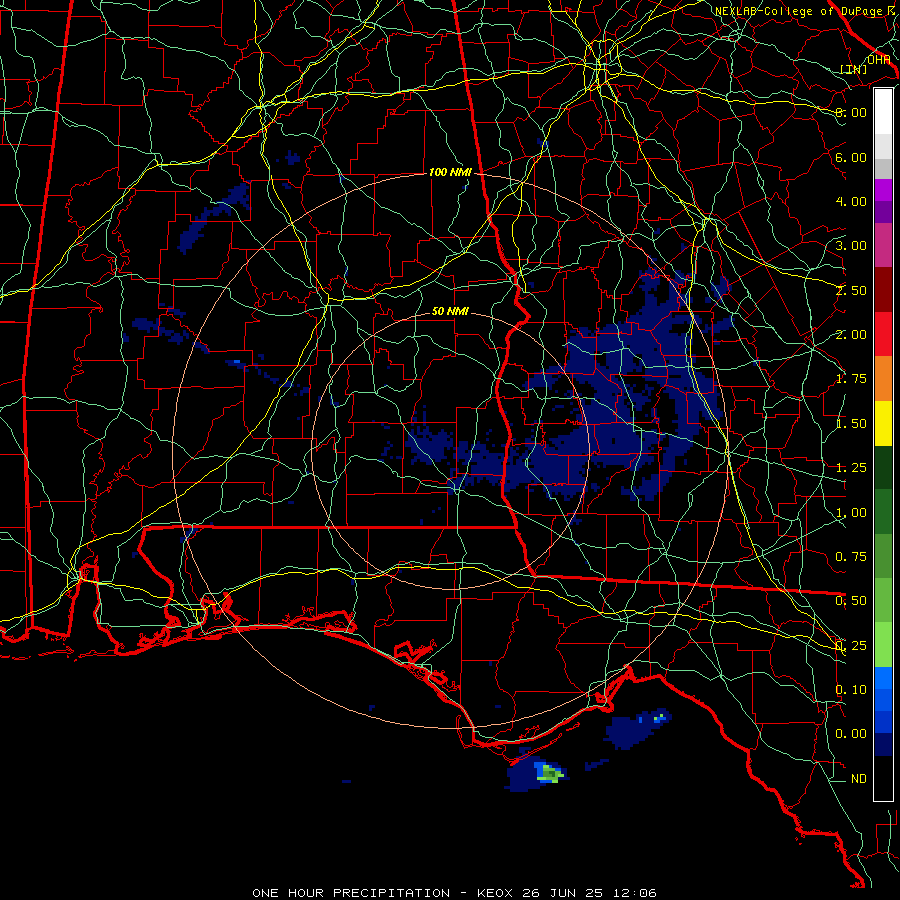The image size is (900, 900).
Task: Click the green offshore precipitation cell
Action: point(550,773)
